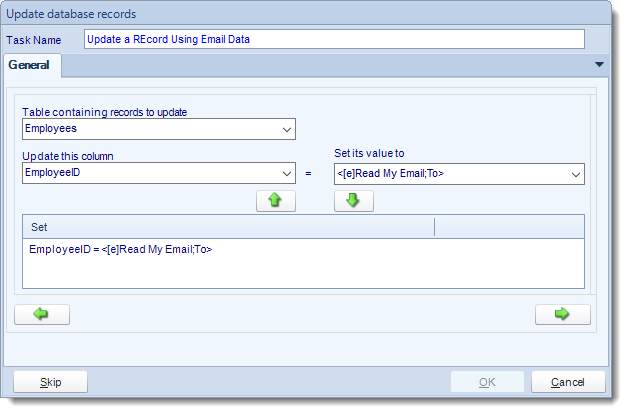
Task: Click the Skip button
Action: coord(50,382)
